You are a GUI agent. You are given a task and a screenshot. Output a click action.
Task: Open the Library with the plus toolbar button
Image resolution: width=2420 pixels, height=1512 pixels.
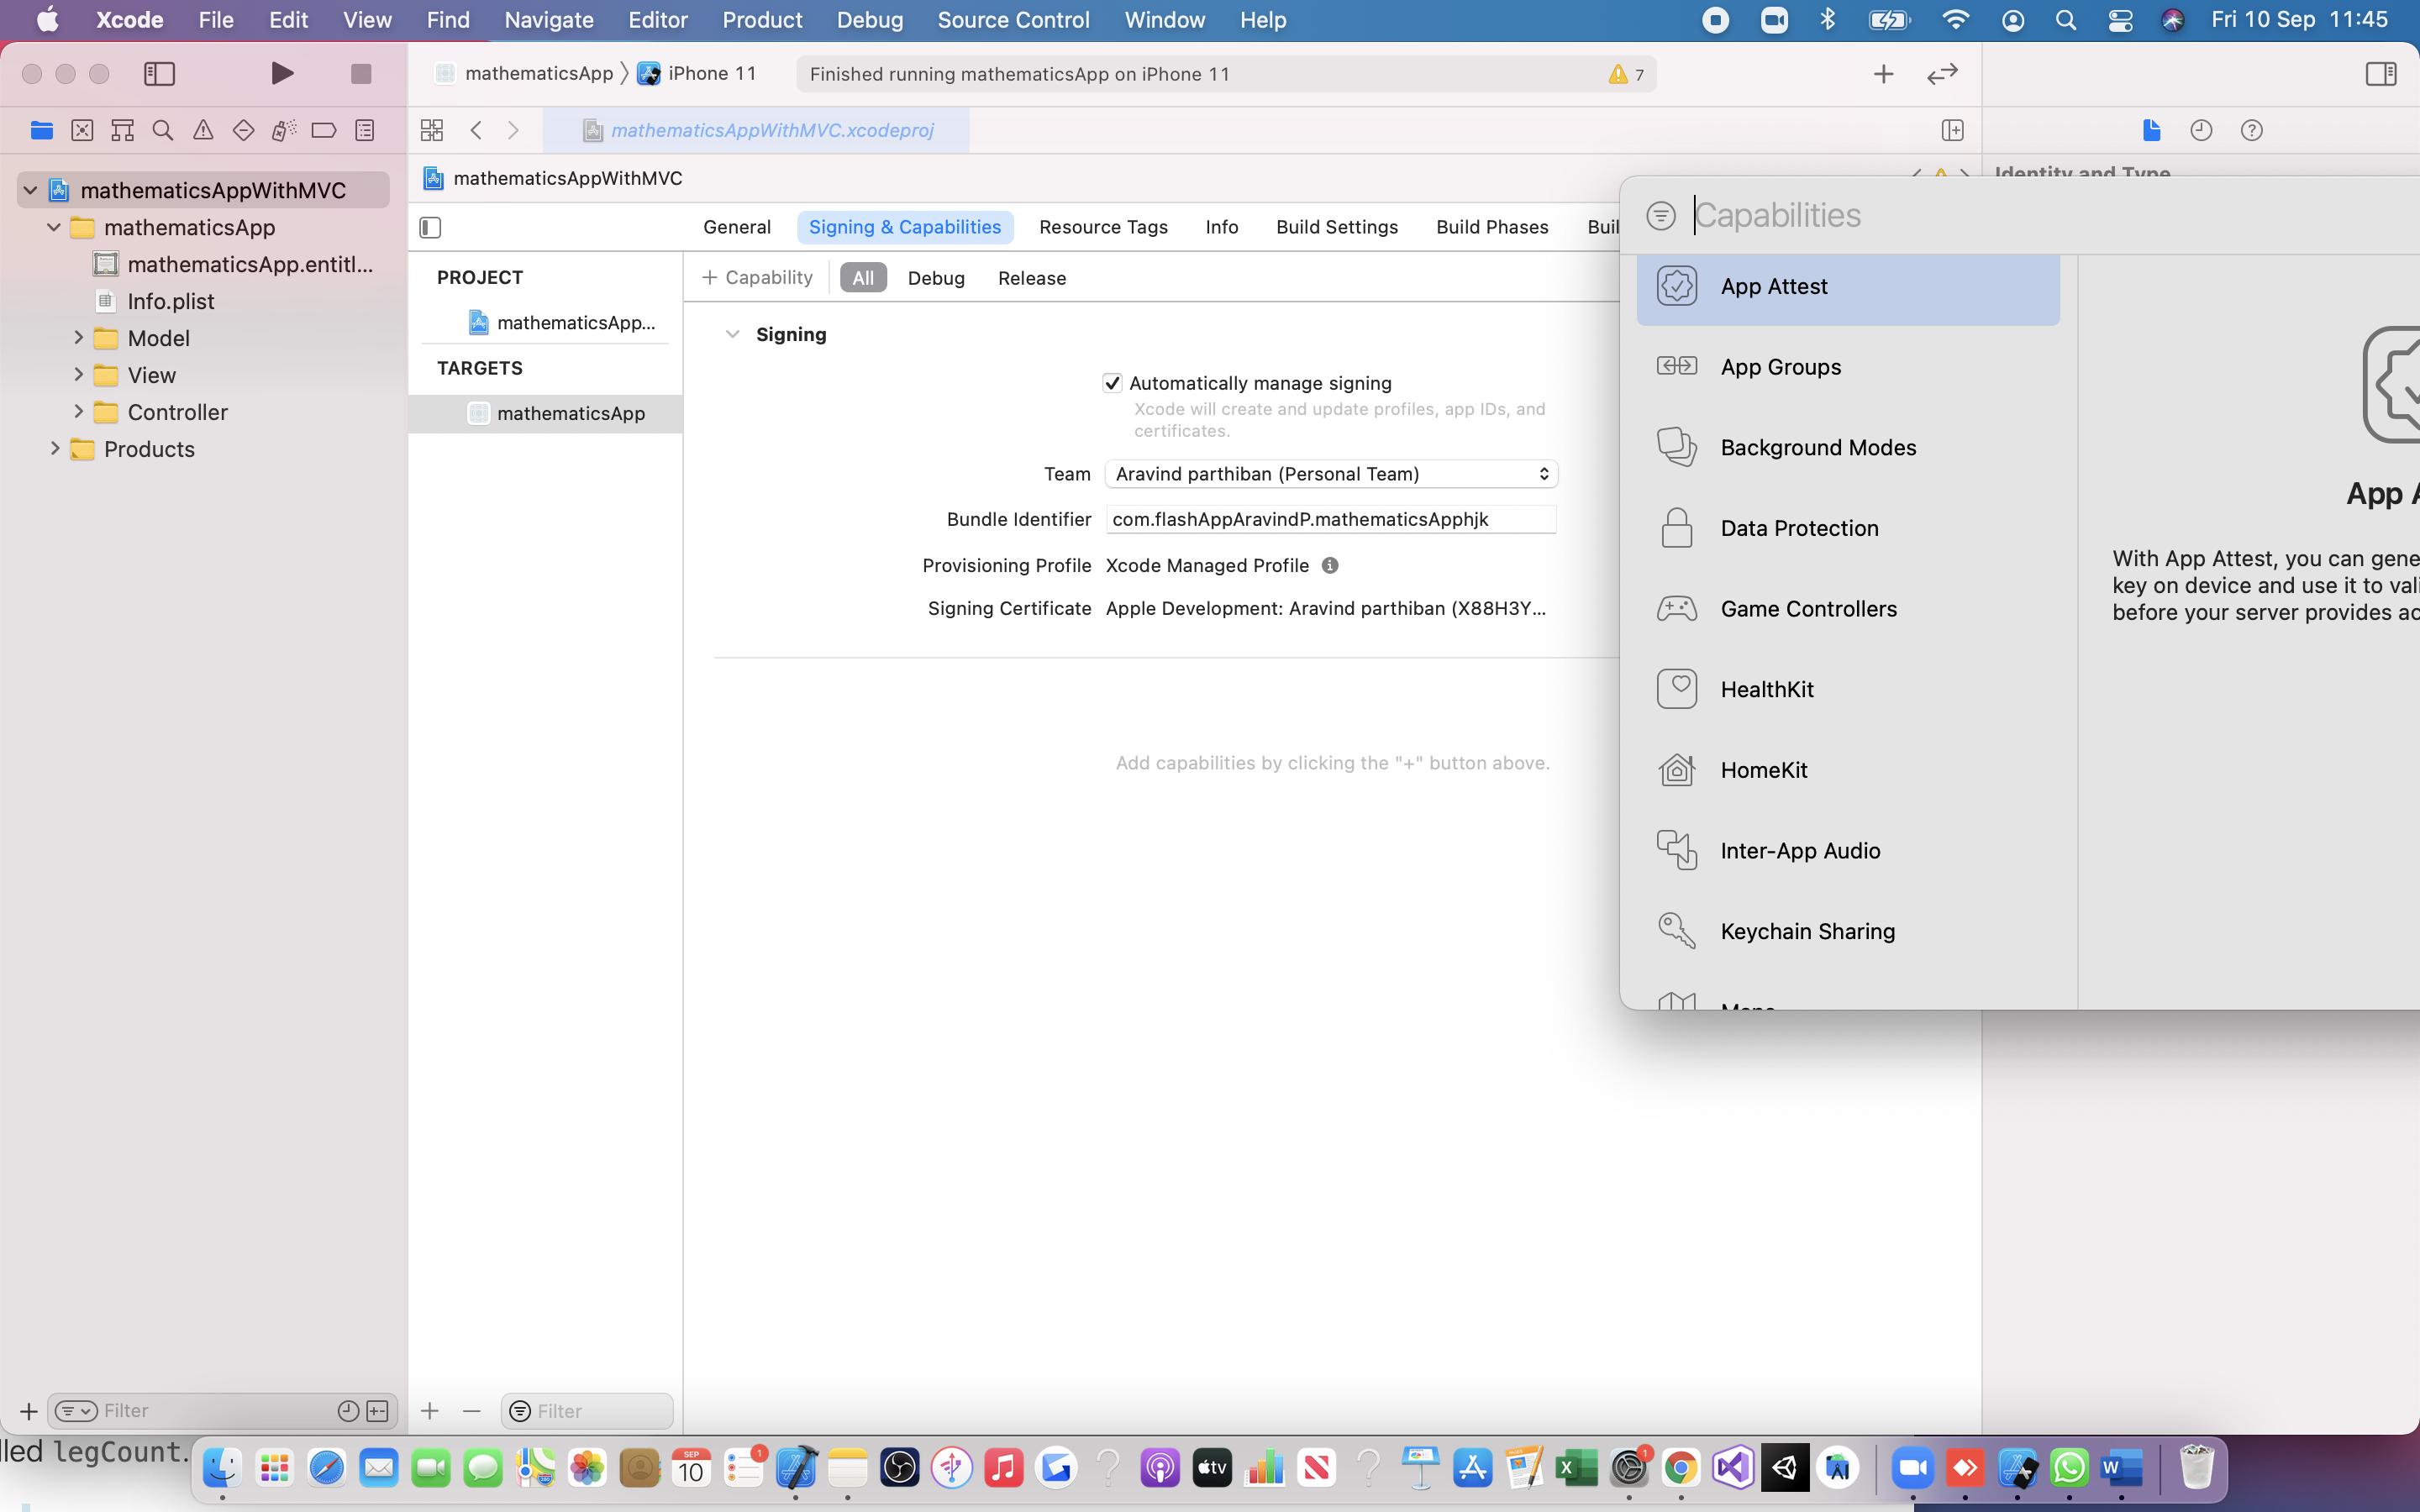[1883, 73]
